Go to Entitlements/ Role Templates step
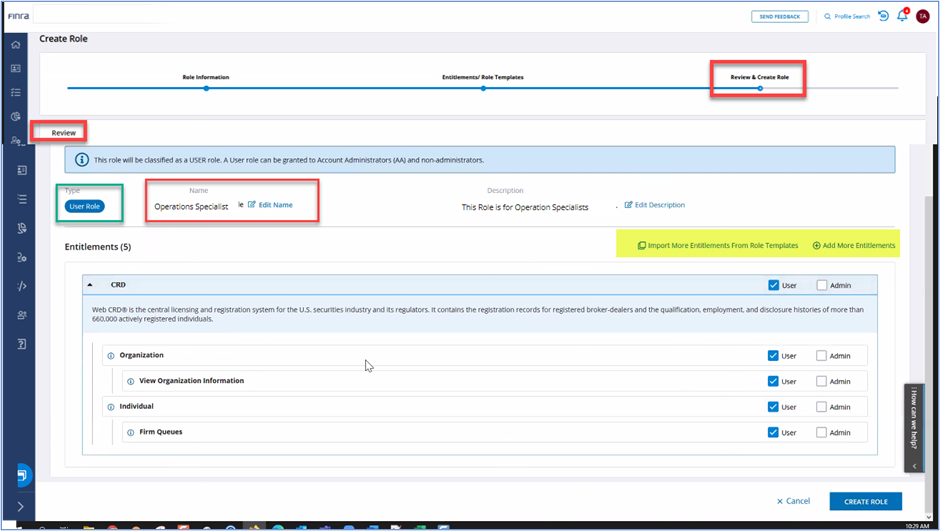Viewport: 940px width, 531px height. pos(483,88)
